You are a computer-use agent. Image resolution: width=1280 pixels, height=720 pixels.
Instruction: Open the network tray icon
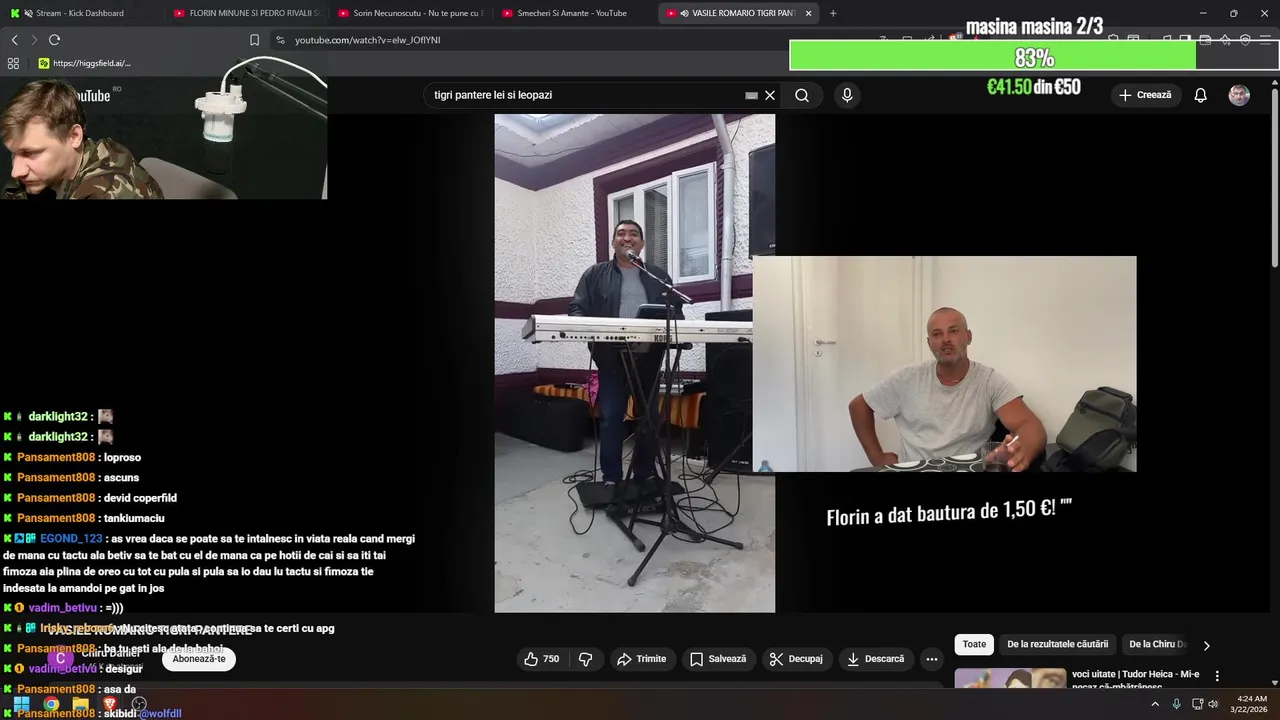(x=1197, y=704)
